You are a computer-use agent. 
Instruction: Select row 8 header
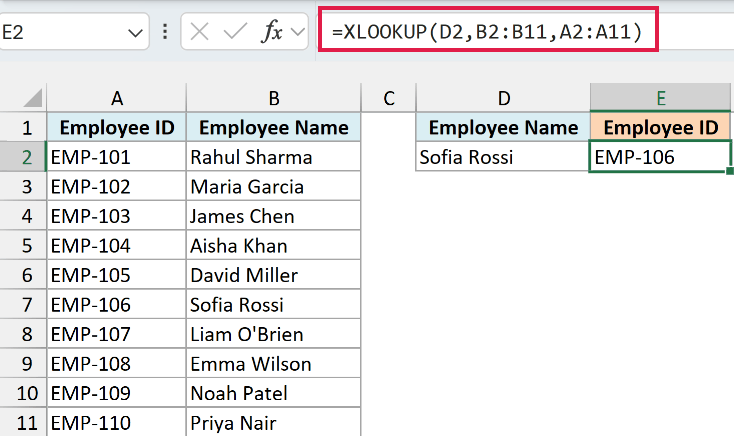pyautogui.click(x=23, y=334)
